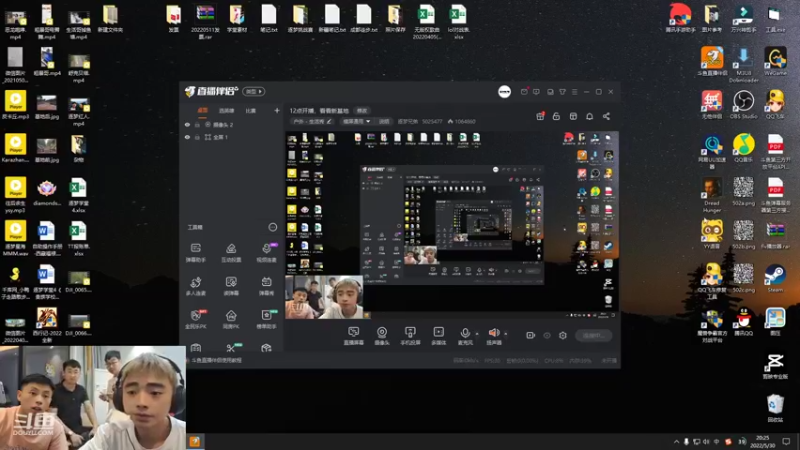Open 腾讯QQ penguin desktop shortcut
The width and height of the screenshot is (800, 450).
click(x=743, y=322)
